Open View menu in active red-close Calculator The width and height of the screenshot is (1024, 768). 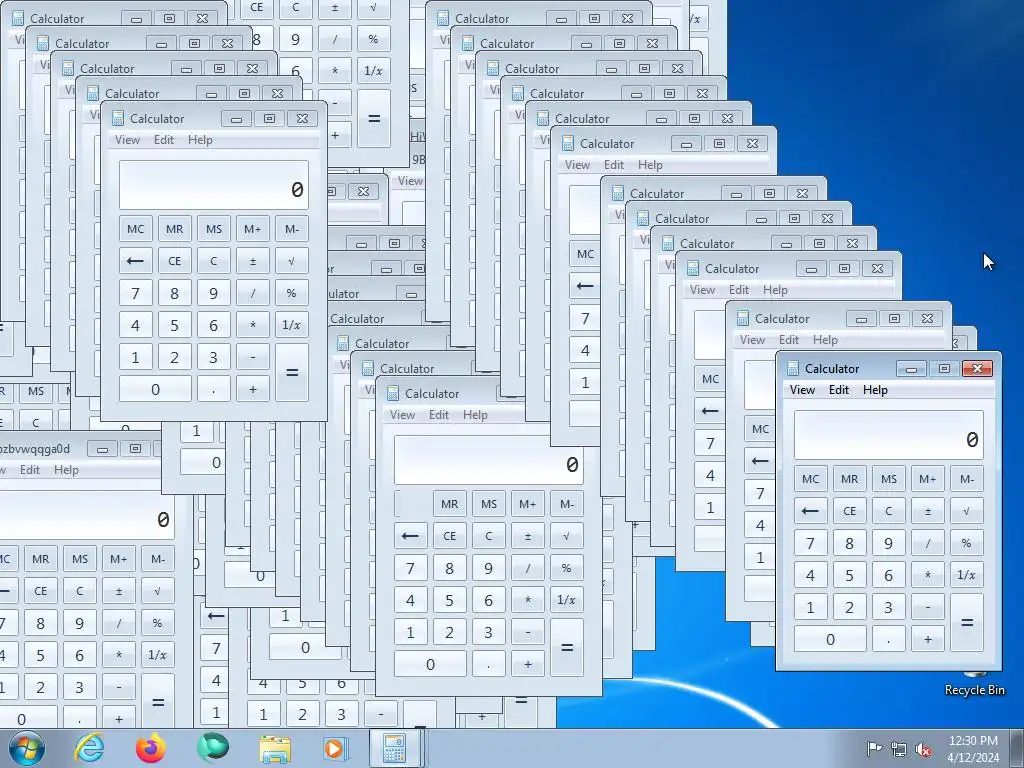pyautogui.click(x=802, y=390)
